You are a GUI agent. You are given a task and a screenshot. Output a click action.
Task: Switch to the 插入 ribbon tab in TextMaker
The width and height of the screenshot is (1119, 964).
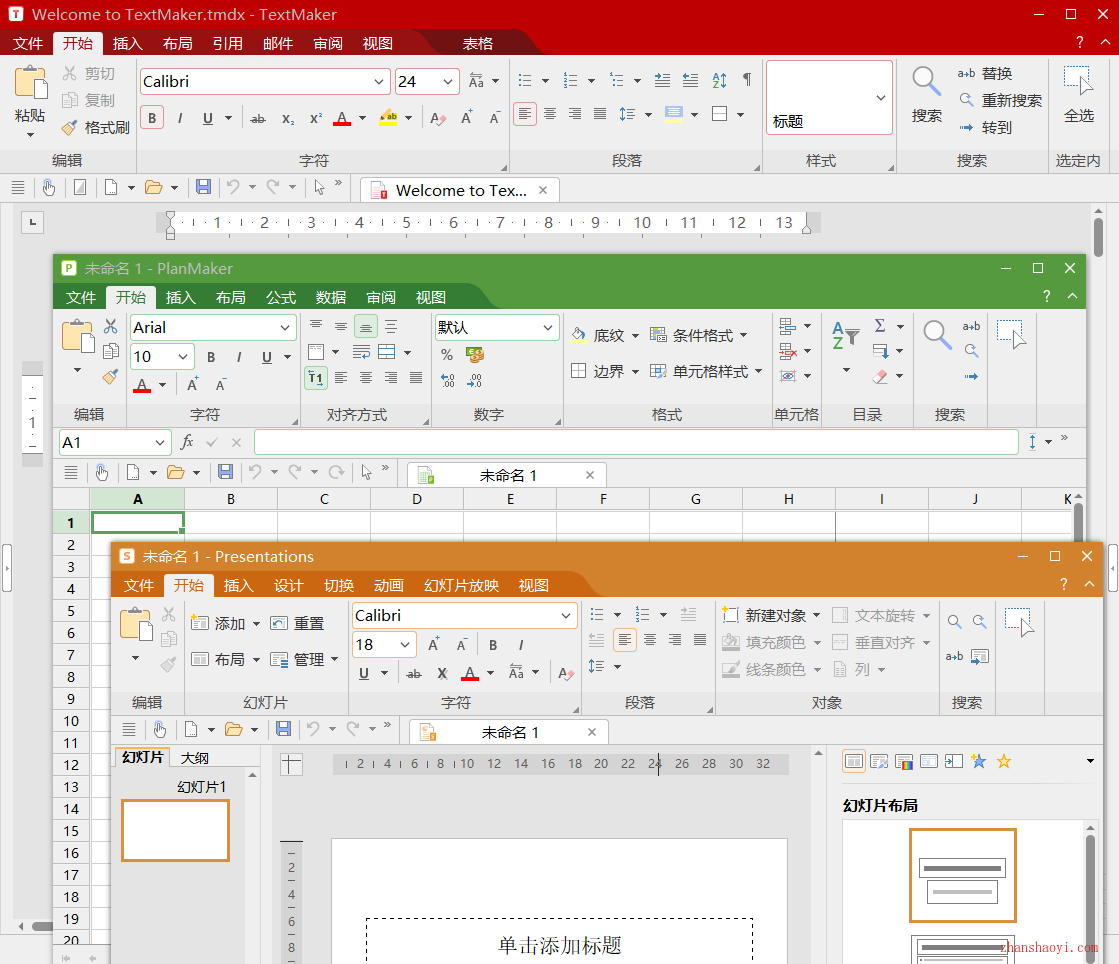tap(126, 43)
